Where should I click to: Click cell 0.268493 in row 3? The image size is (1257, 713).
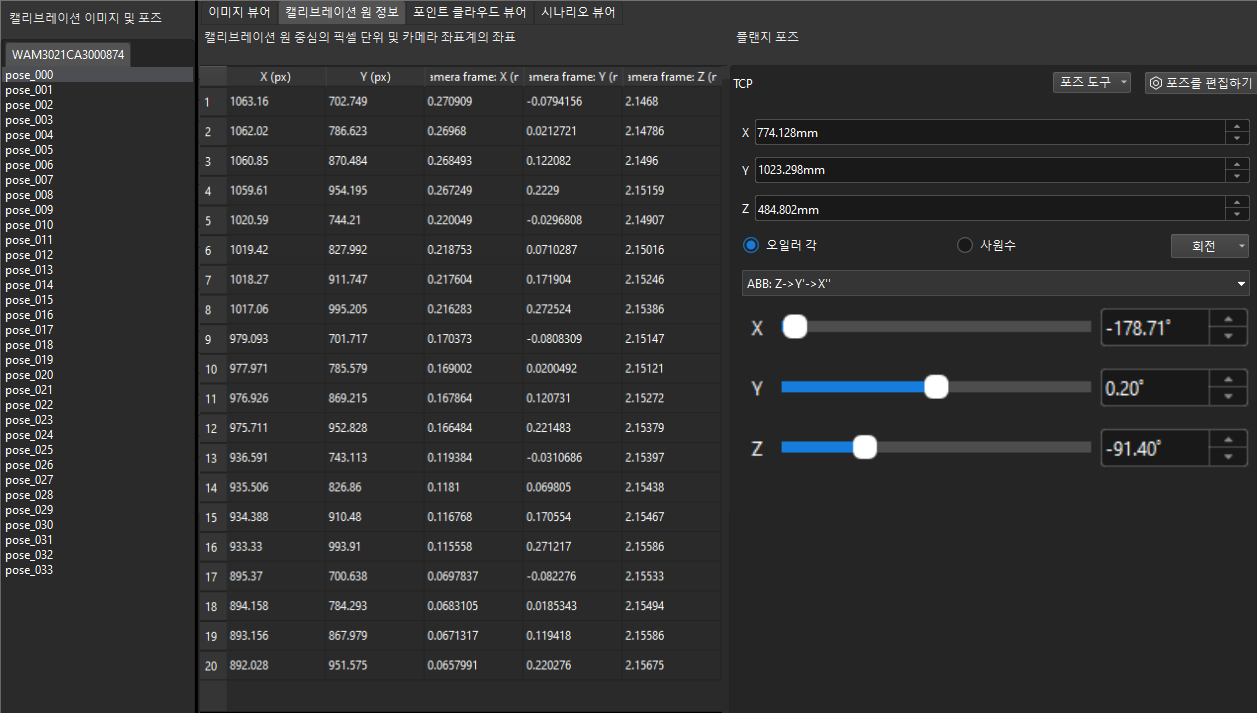tap(473, 161)
